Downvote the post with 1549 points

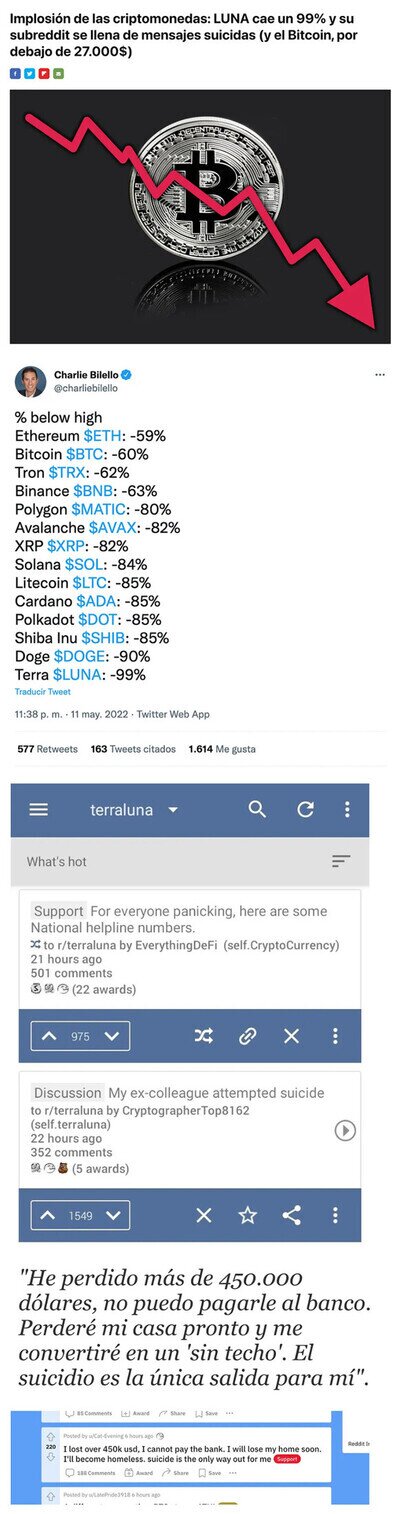114,1215
